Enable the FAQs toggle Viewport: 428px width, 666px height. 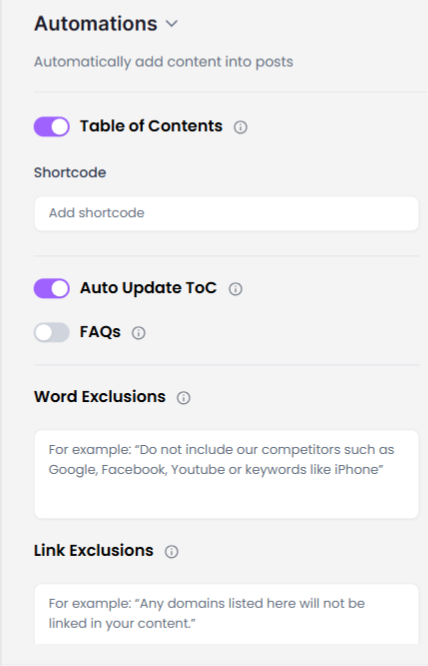(x=52, y=332)
